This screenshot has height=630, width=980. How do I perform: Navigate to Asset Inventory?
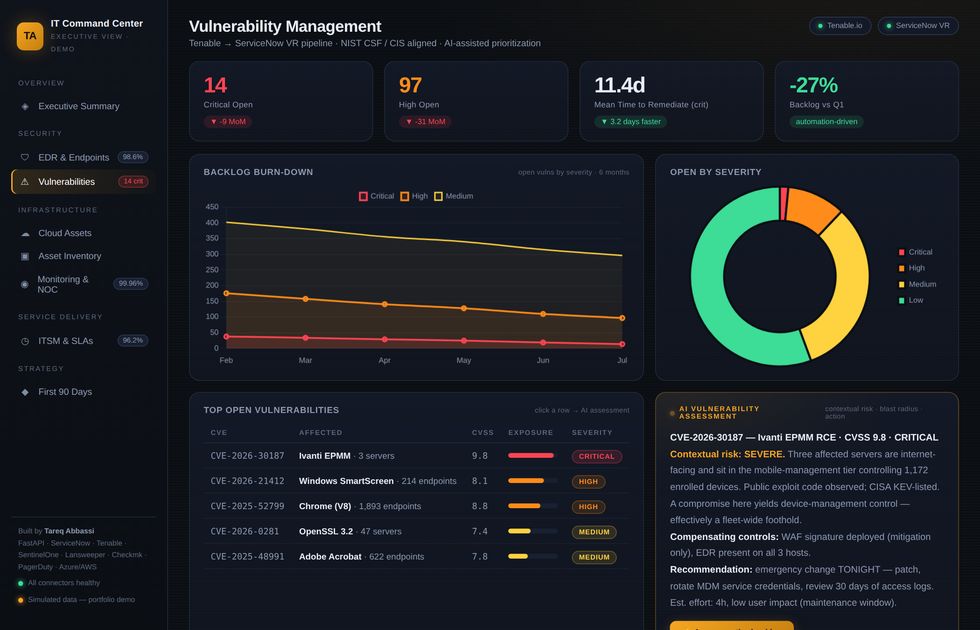click(84, 256)
